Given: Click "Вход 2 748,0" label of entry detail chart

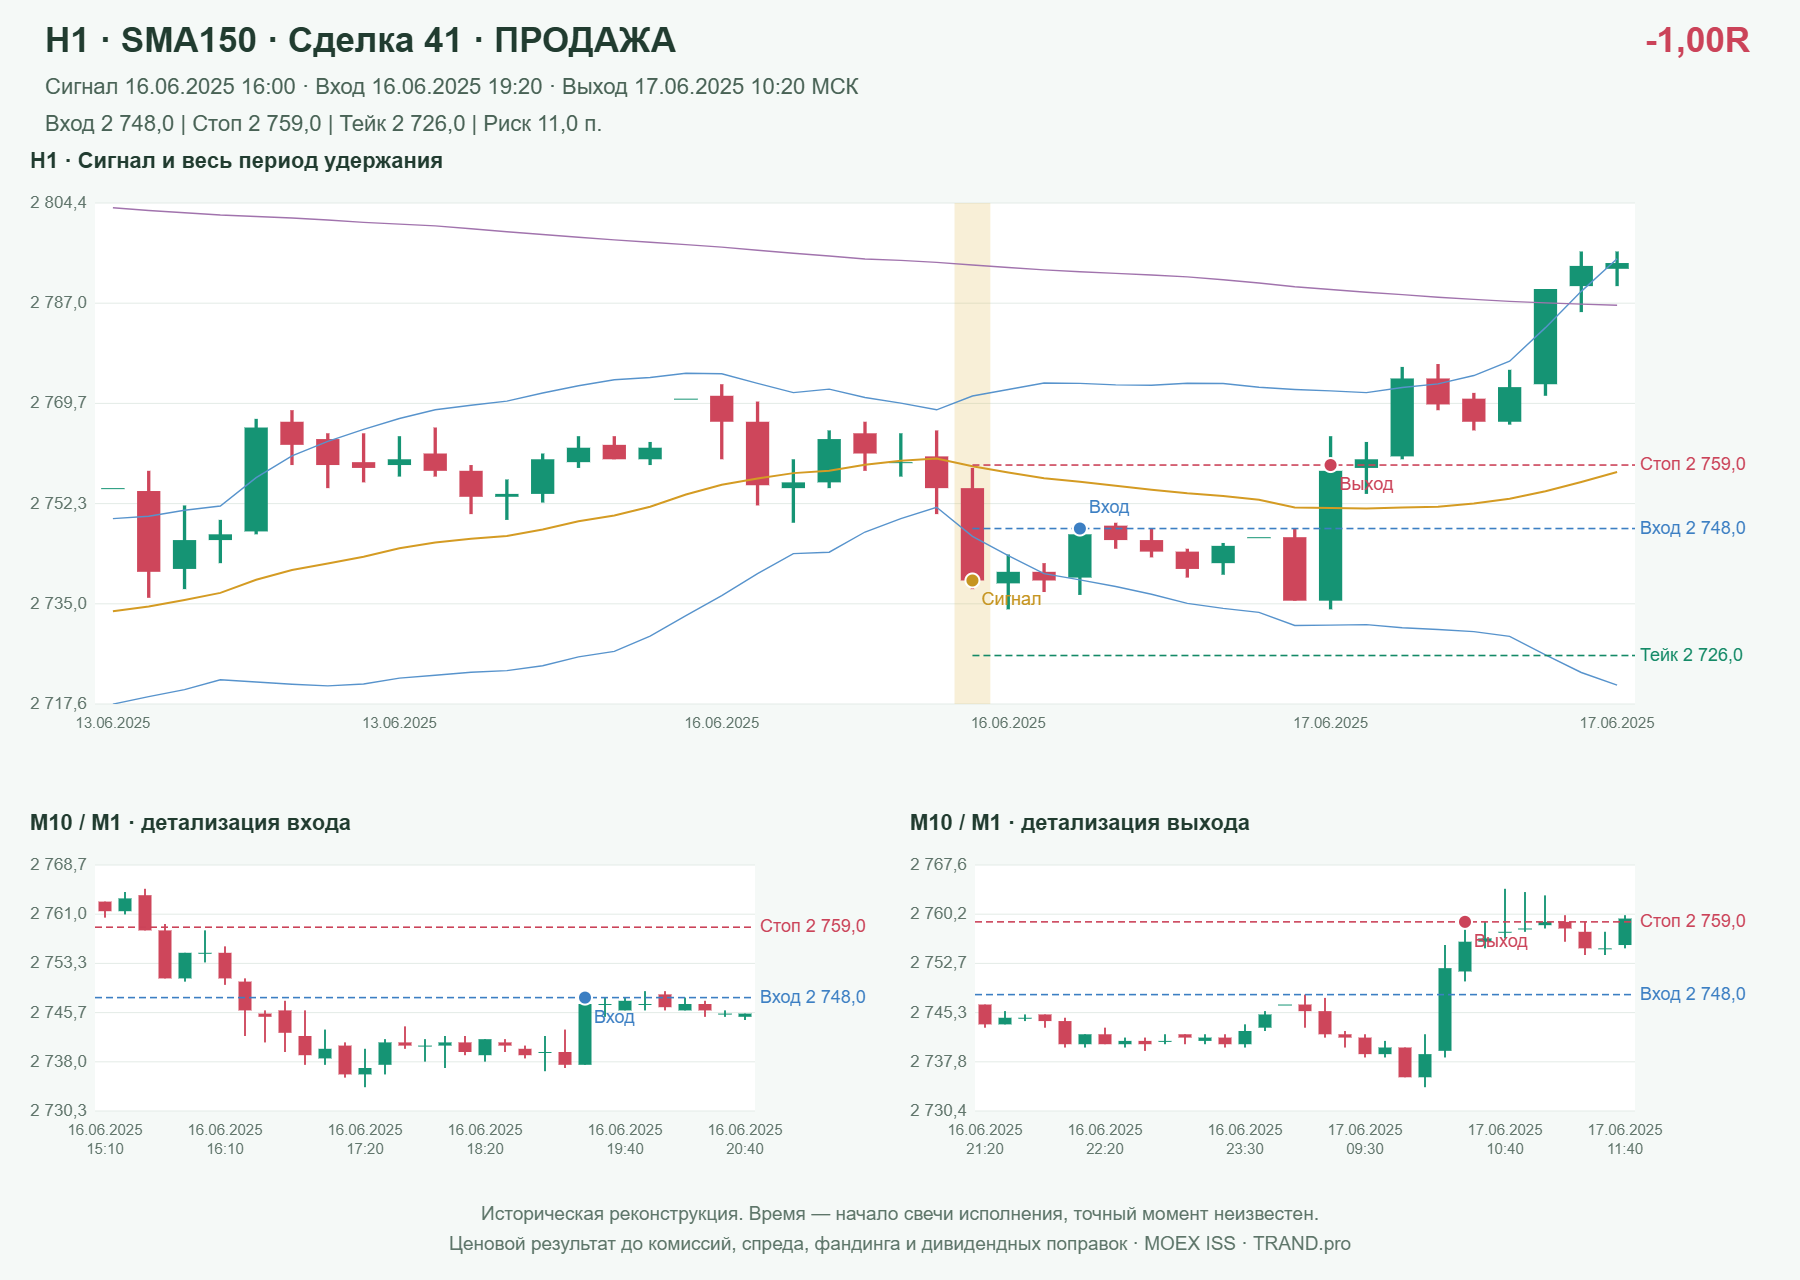Looking at the screenshot, I should (x=813, y=997).
